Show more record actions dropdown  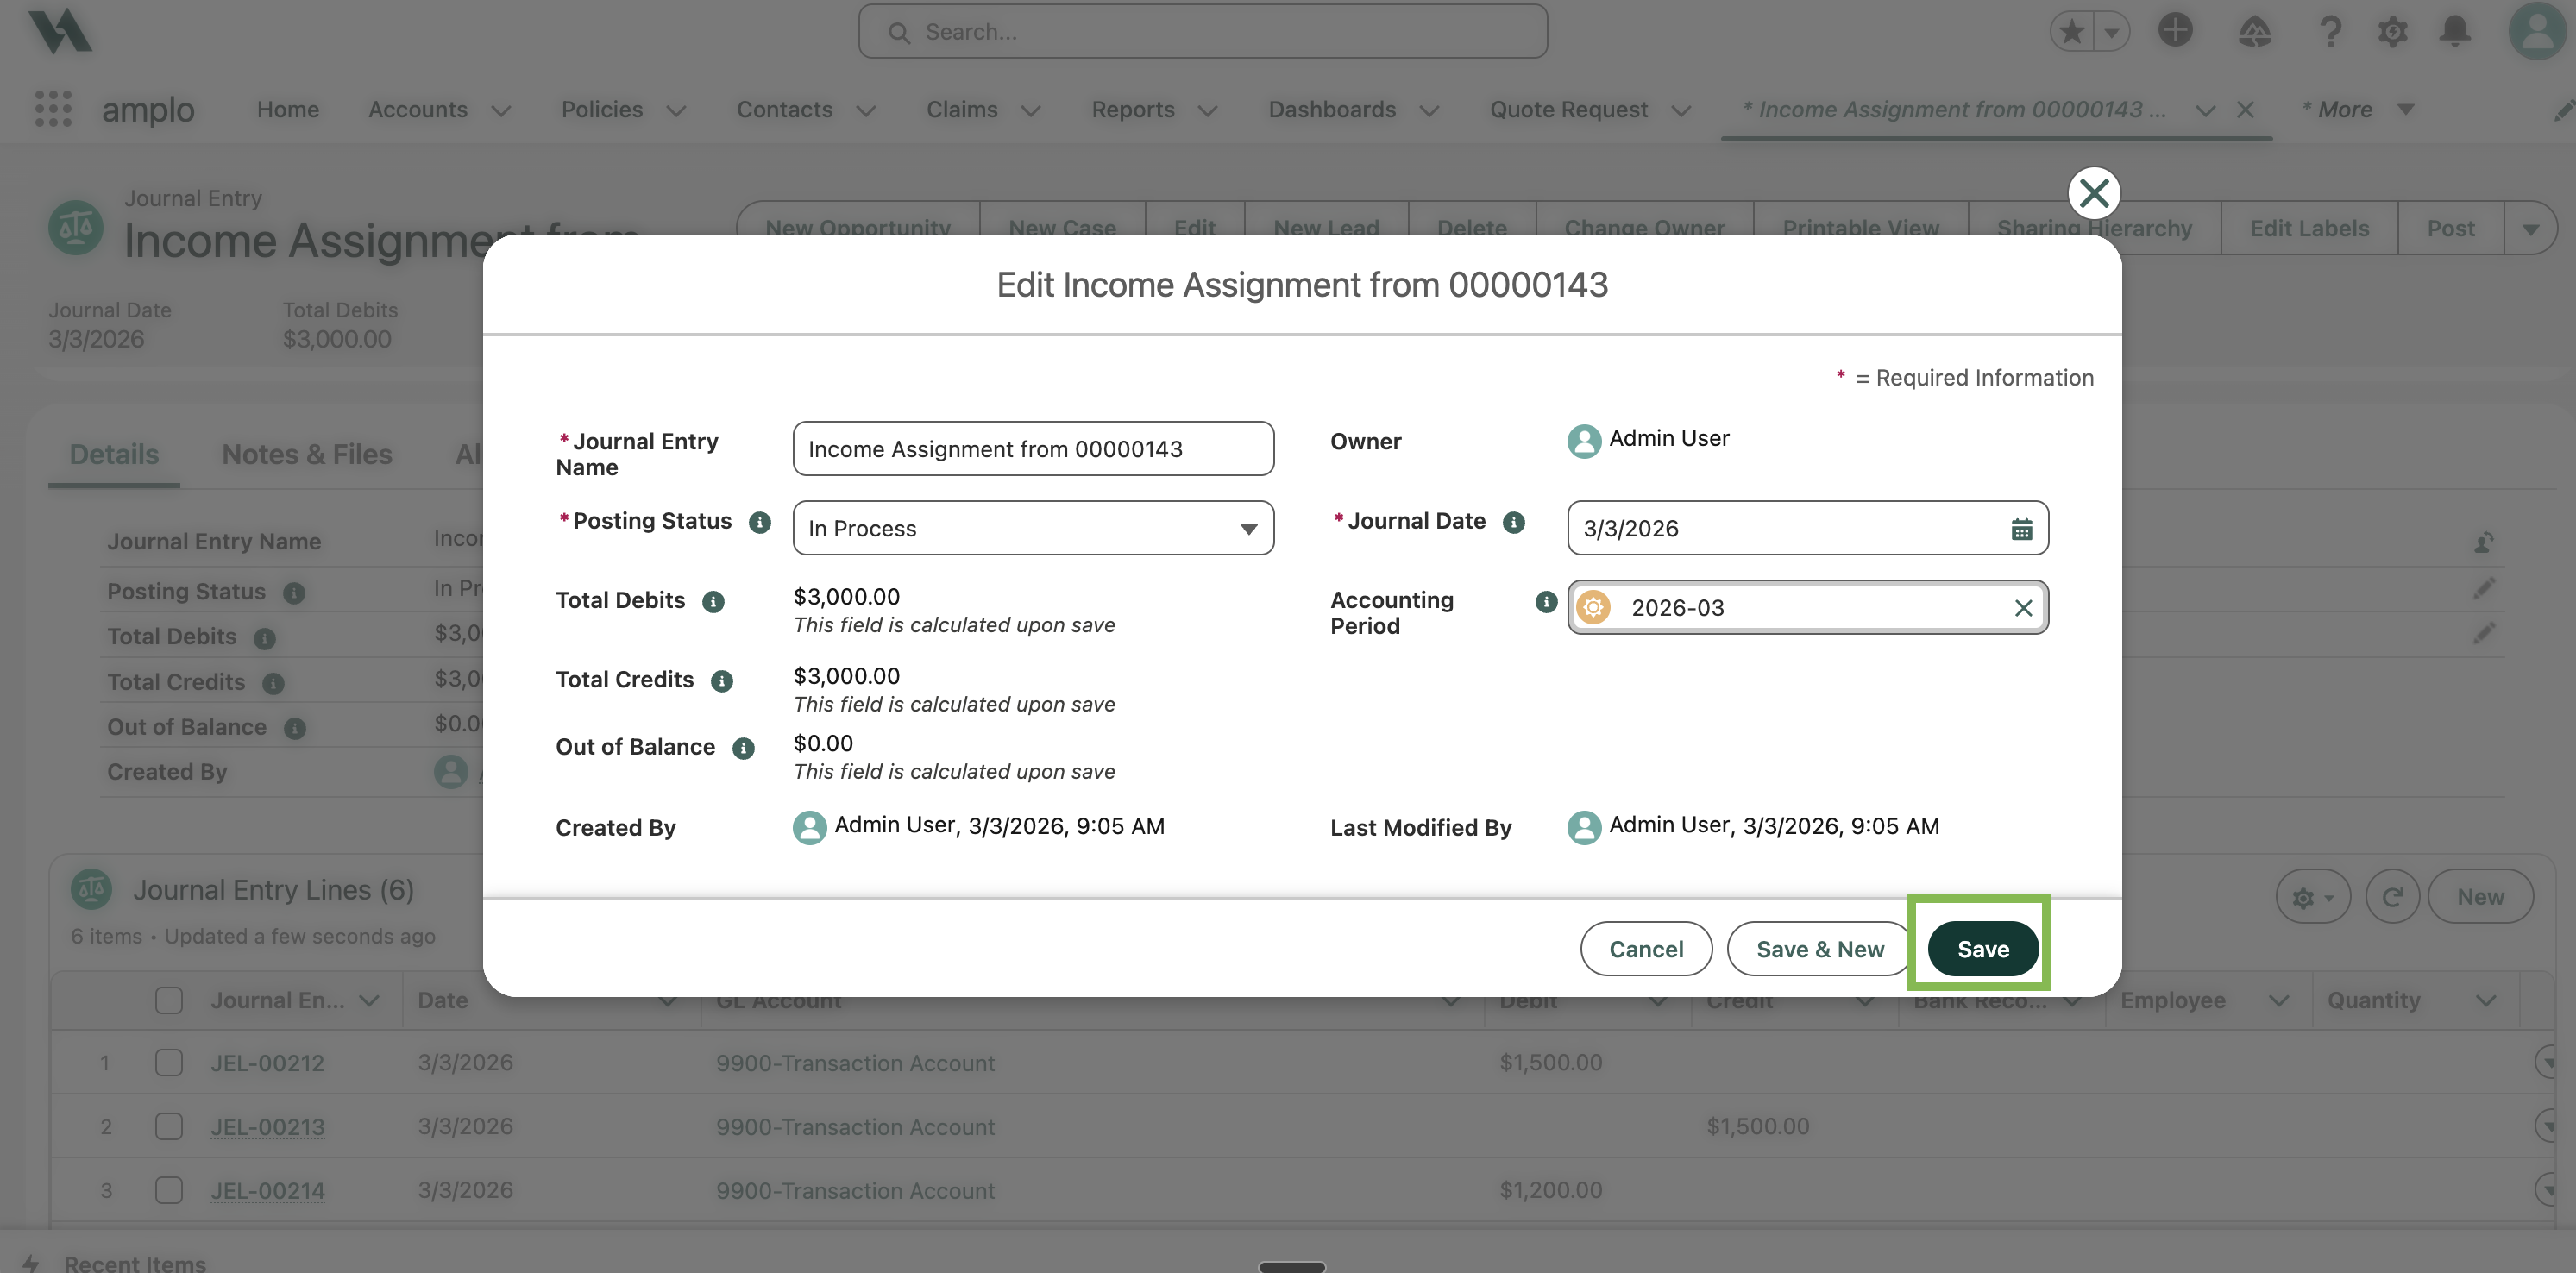tap(2530, 228)
